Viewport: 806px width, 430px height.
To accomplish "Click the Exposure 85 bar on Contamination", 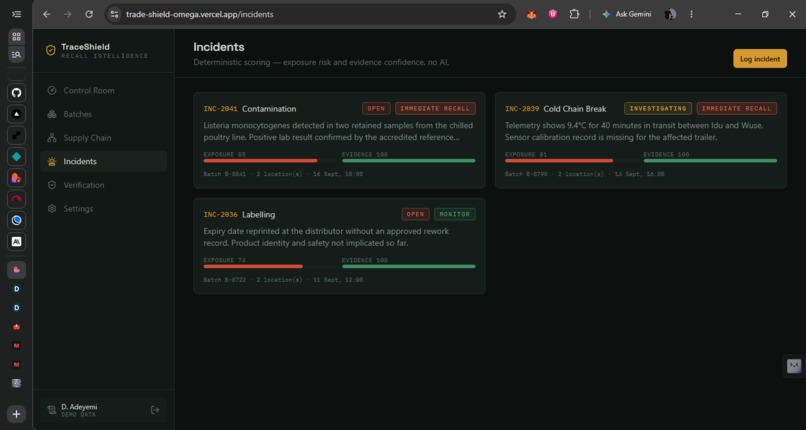I will pos(270,161).
